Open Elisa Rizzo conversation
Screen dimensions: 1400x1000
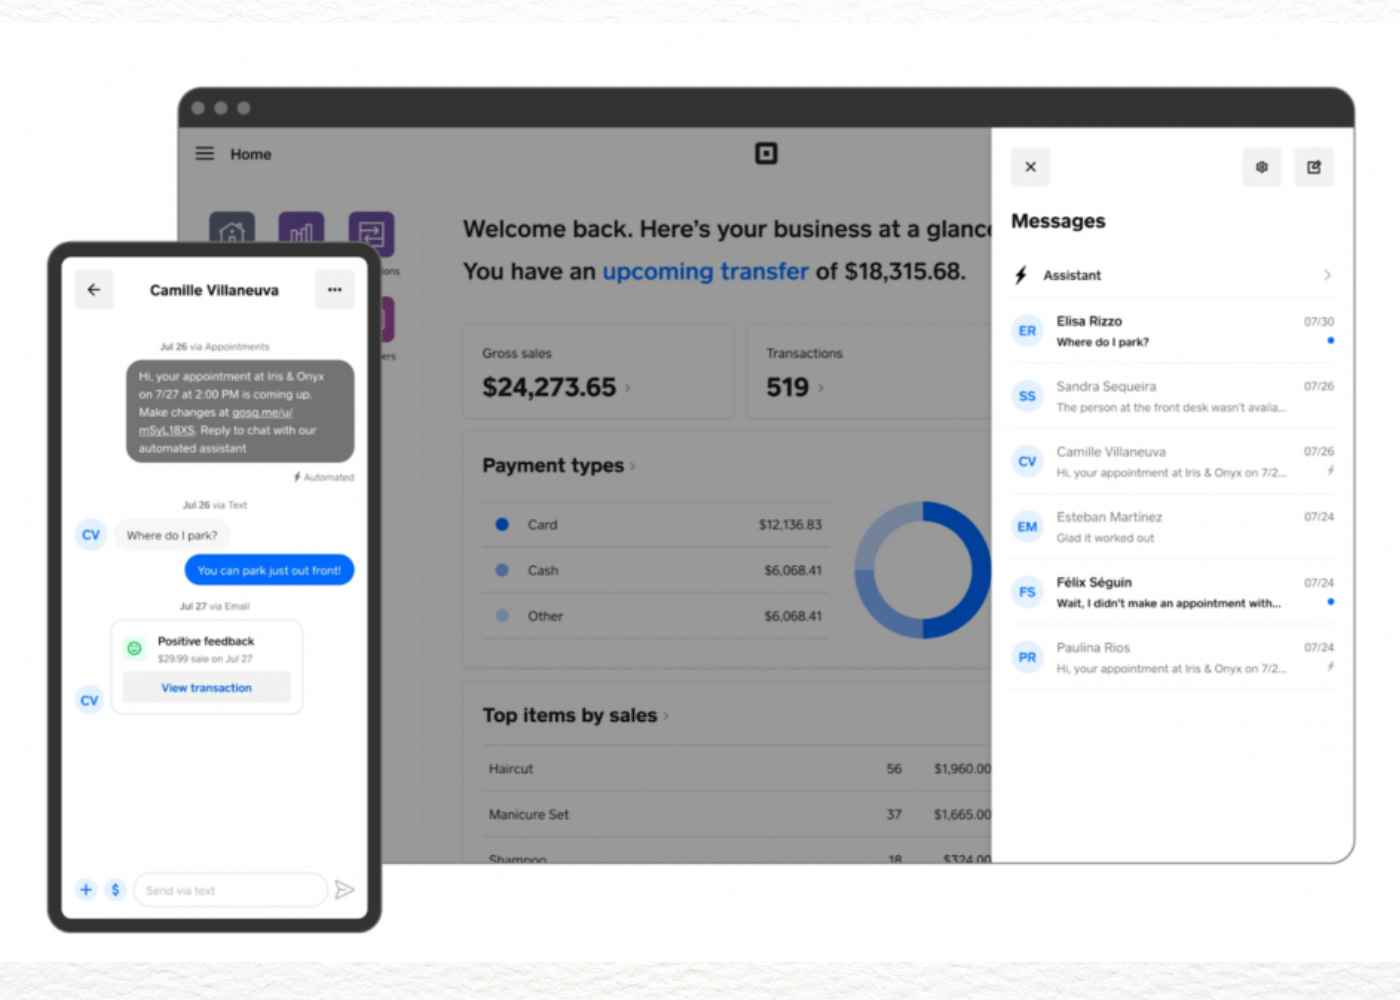pos(1172,331)
